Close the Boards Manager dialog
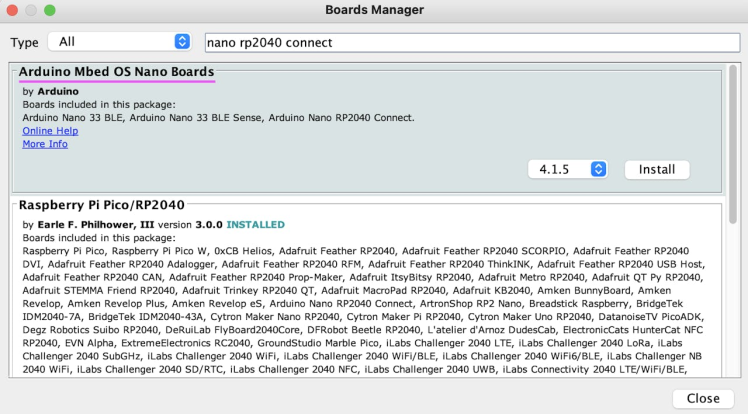The height and width of the screenshot is (414, 748). tap(703, 398)
